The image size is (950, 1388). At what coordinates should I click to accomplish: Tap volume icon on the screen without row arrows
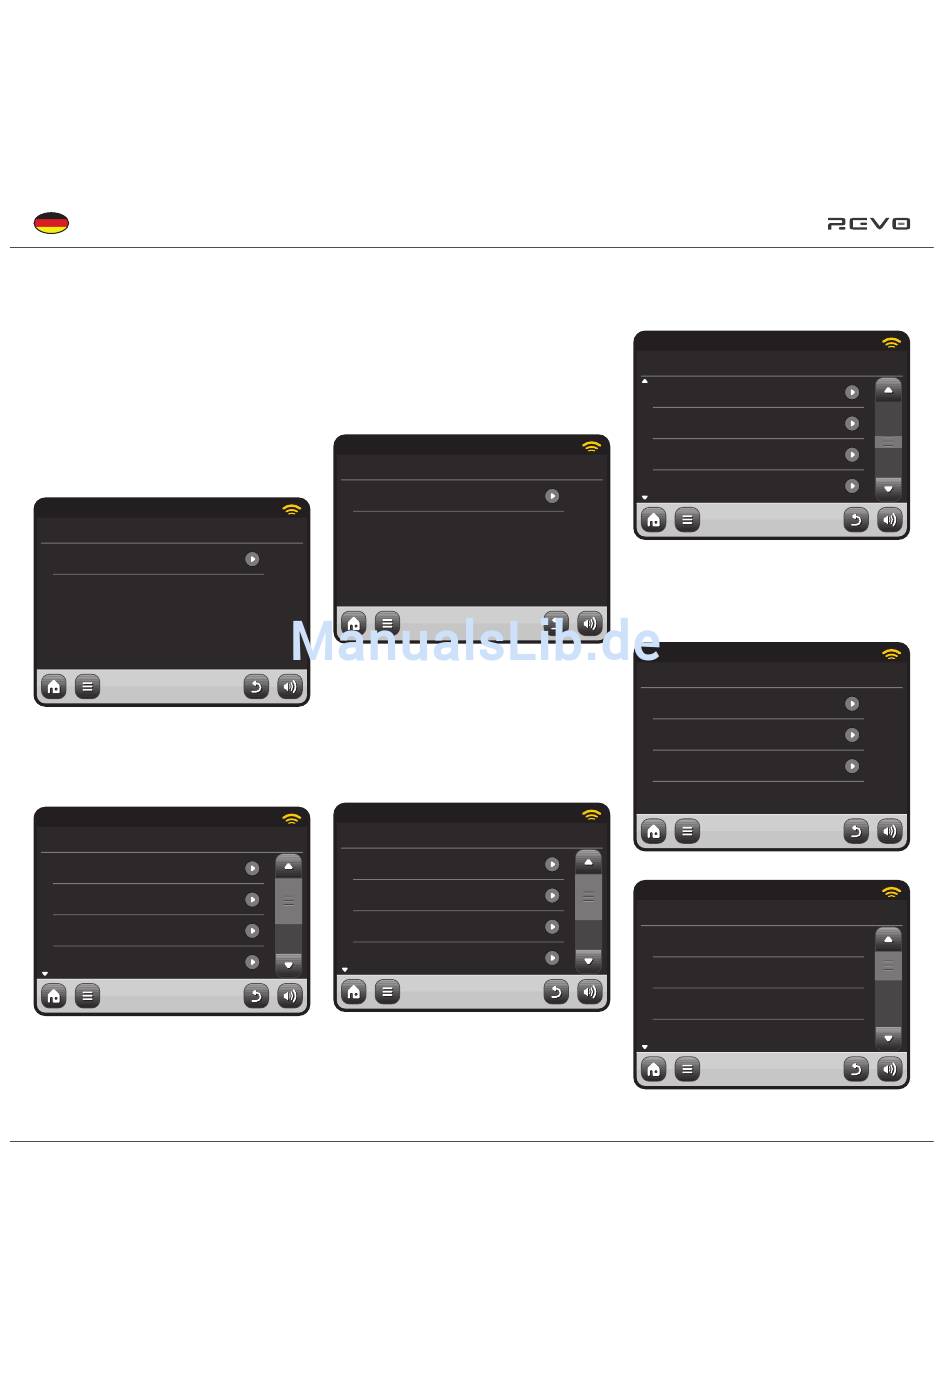pyautogui.click(x=890, y=1069)
